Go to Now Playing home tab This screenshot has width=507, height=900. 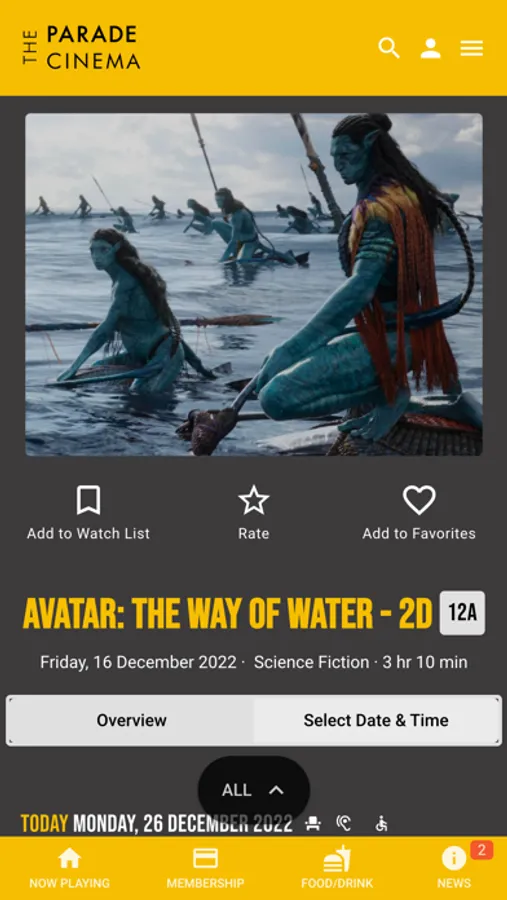coord(69,868)
